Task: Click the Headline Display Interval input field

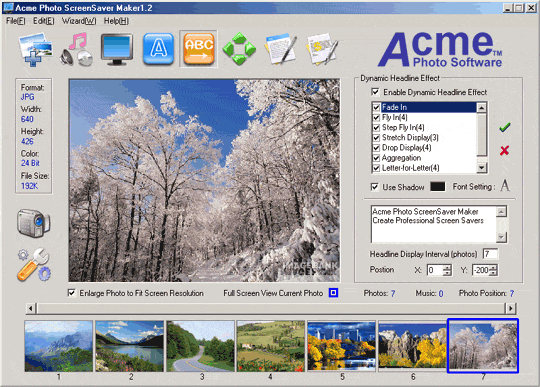Action: tap(490, 254)
